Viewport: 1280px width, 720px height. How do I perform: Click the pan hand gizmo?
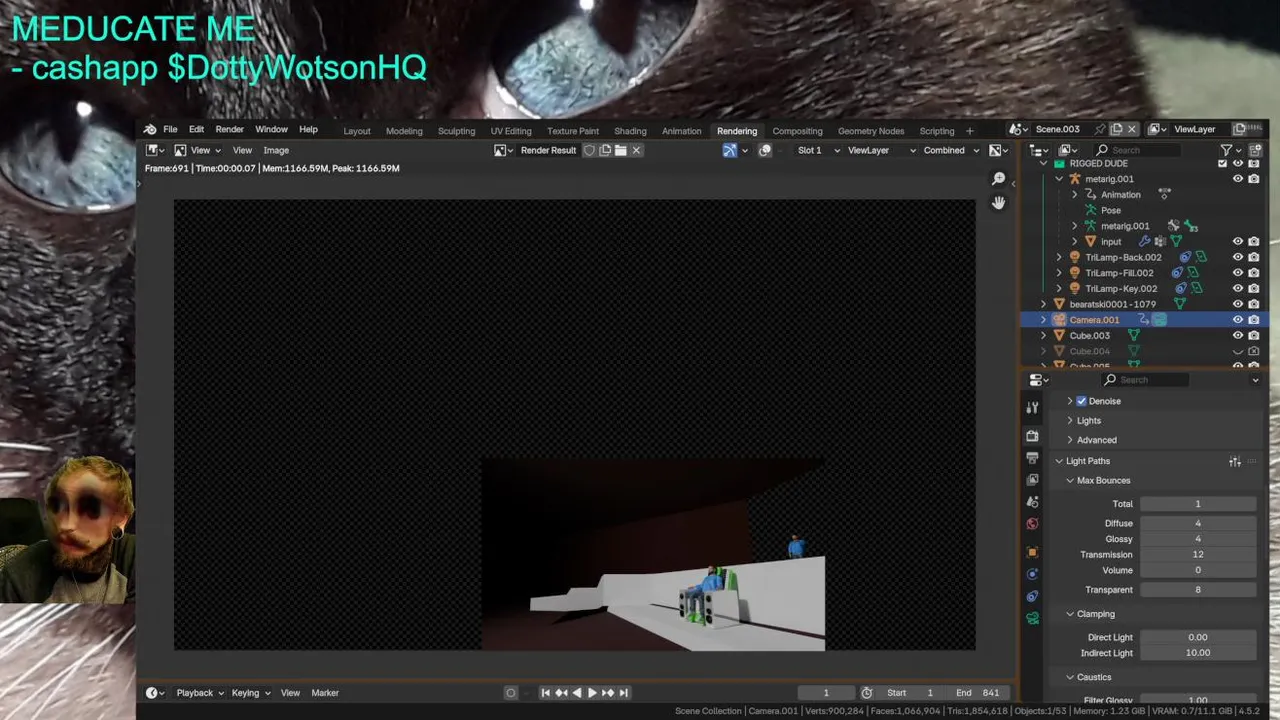998,202
